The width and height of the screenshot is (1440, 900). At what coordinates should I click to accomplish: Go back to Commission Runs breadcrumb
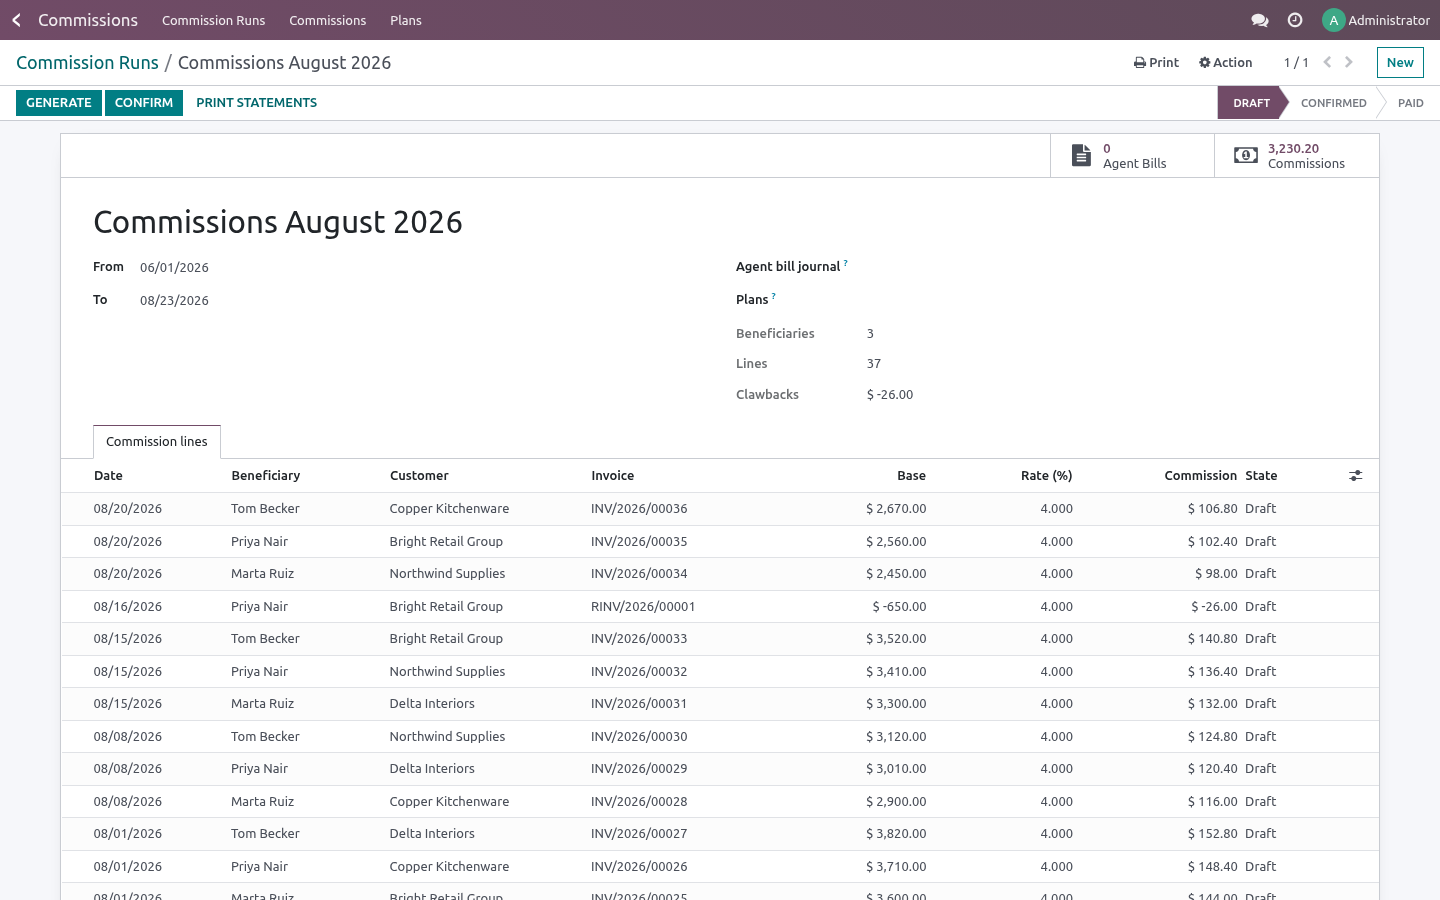[87, 62]
